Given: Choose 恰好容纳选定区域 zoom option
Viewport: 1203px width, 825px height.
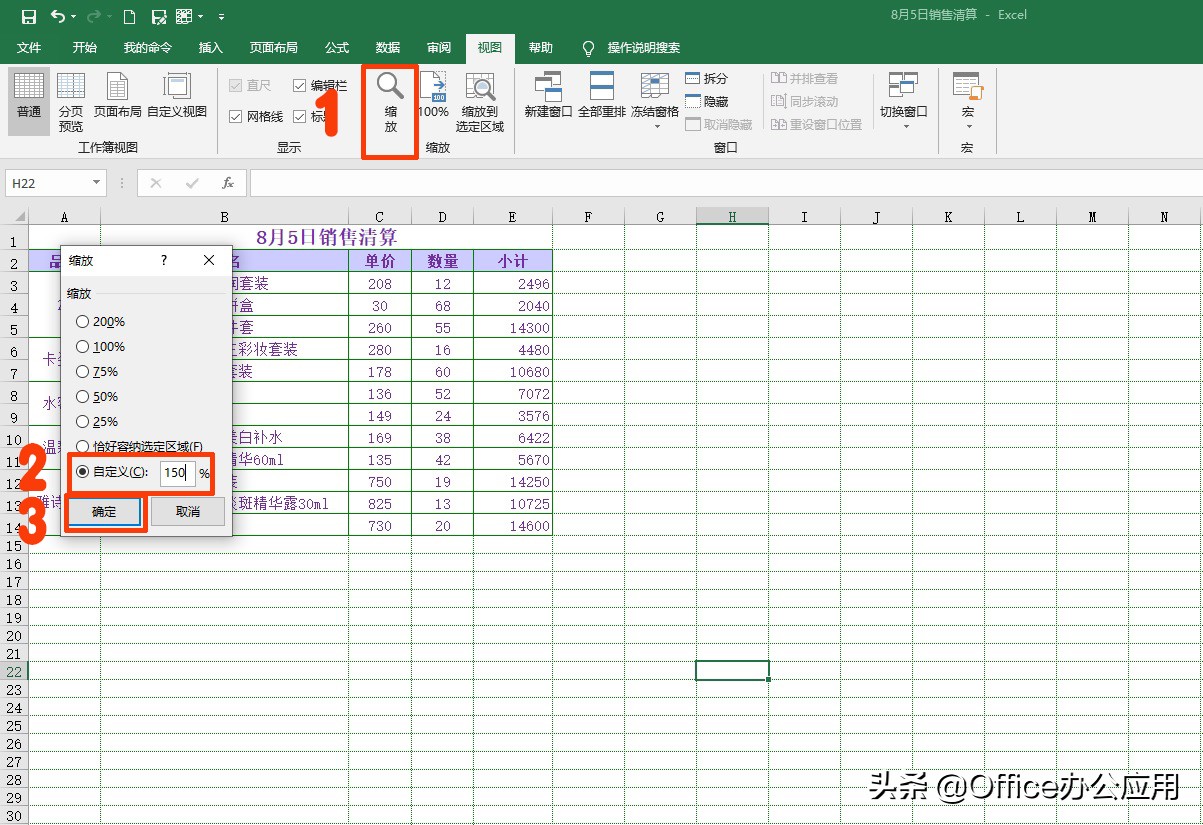Looking at the screenshot, I should tap(82, 447).
